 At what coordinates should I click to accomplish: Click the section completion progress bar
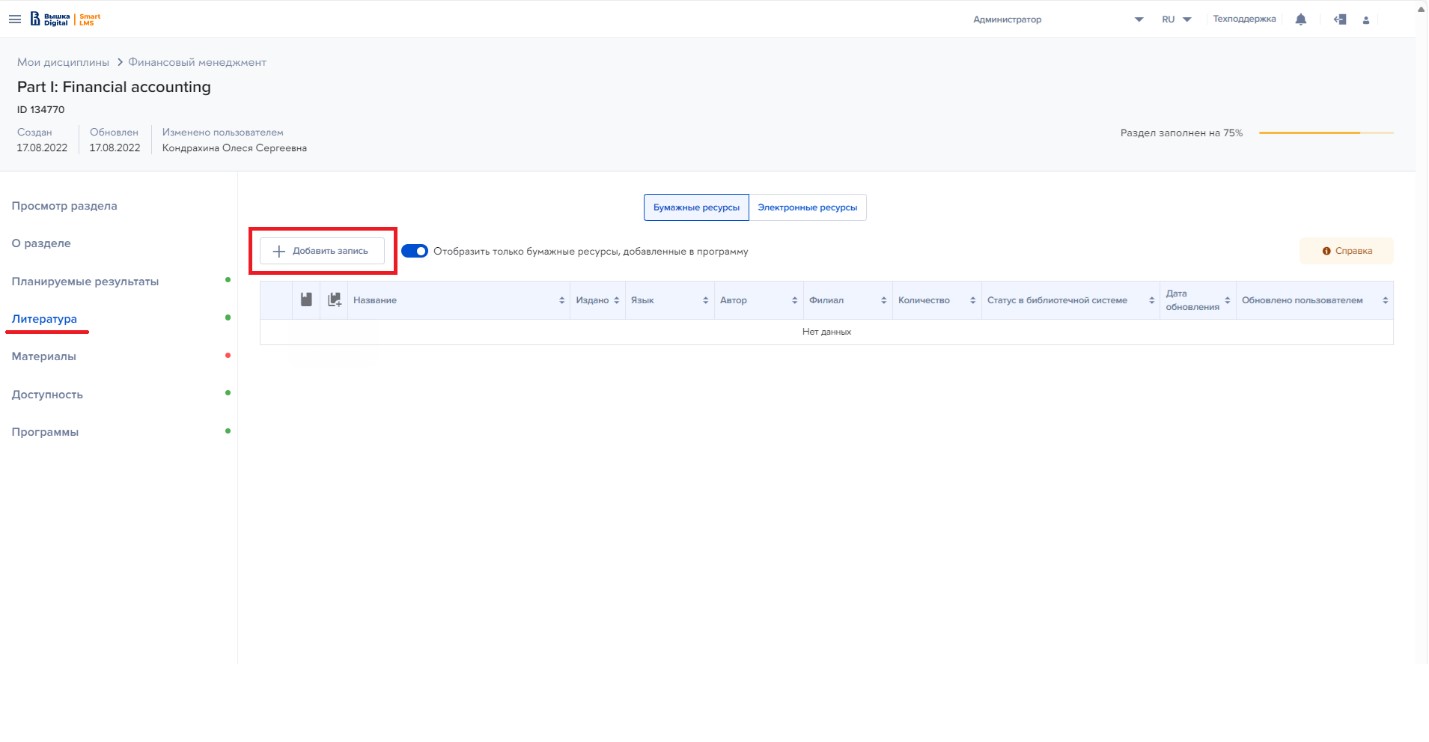click(x=1325, y=133)
